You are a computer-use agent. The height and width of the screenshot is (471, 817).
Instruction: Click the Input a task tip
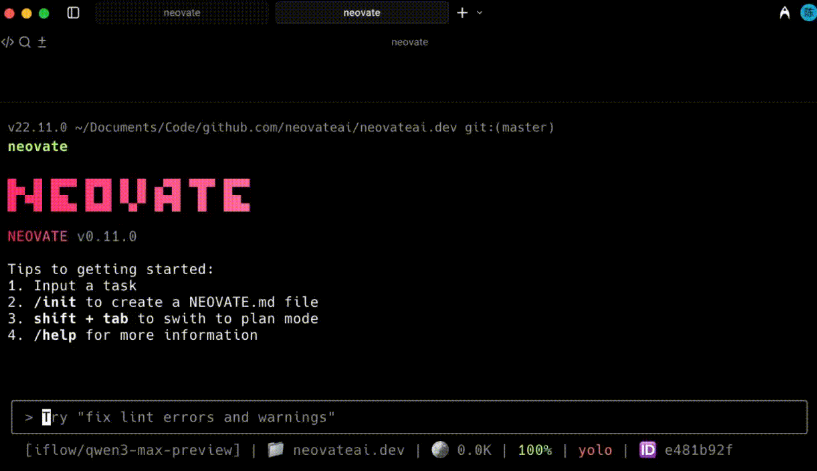click(x=72, y=286)
